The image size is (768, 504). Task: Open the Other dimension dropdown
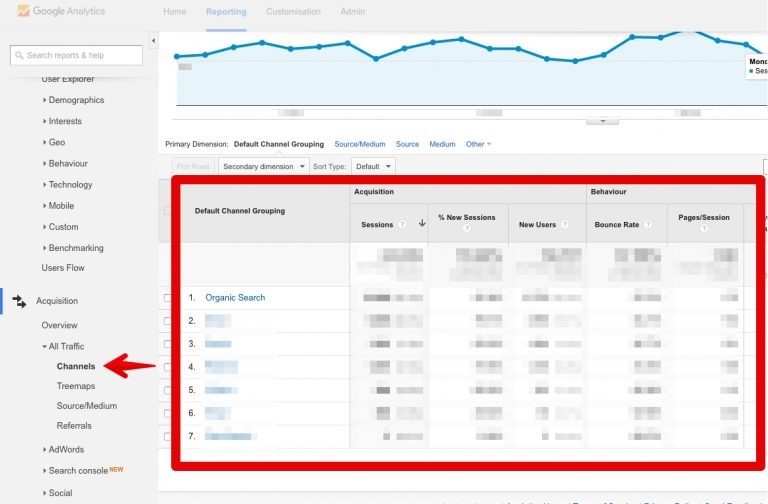478,144
